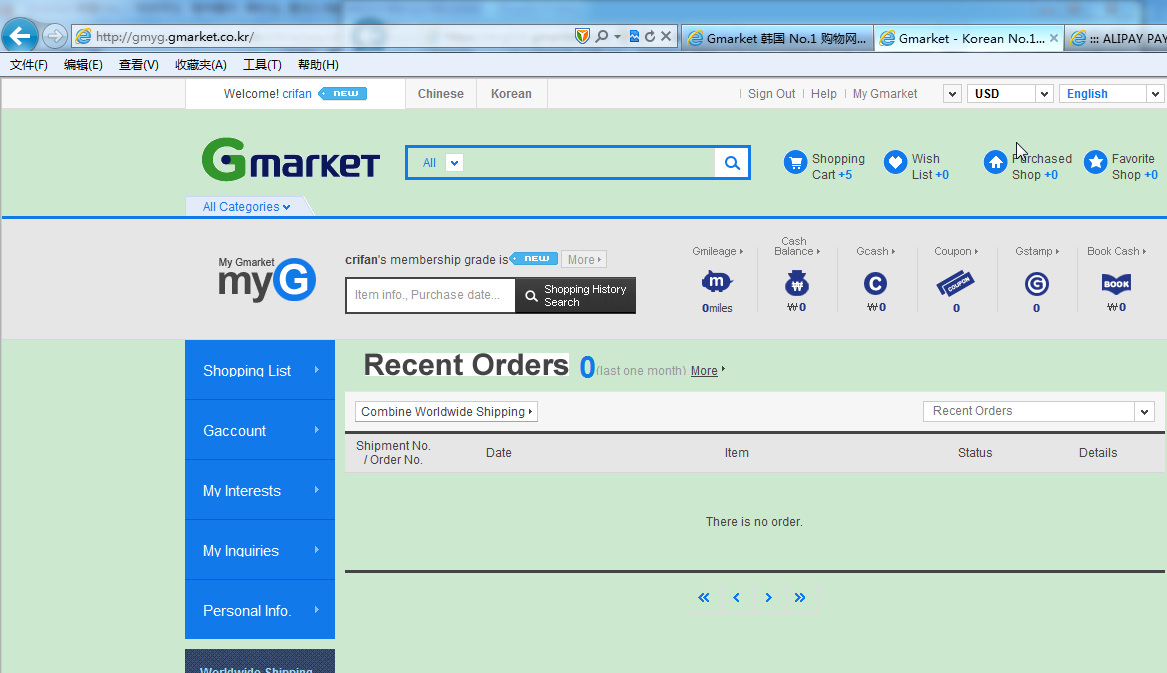1167x673 pixels.
Task: Go to next page of orders
Action: tap(768, 598)
